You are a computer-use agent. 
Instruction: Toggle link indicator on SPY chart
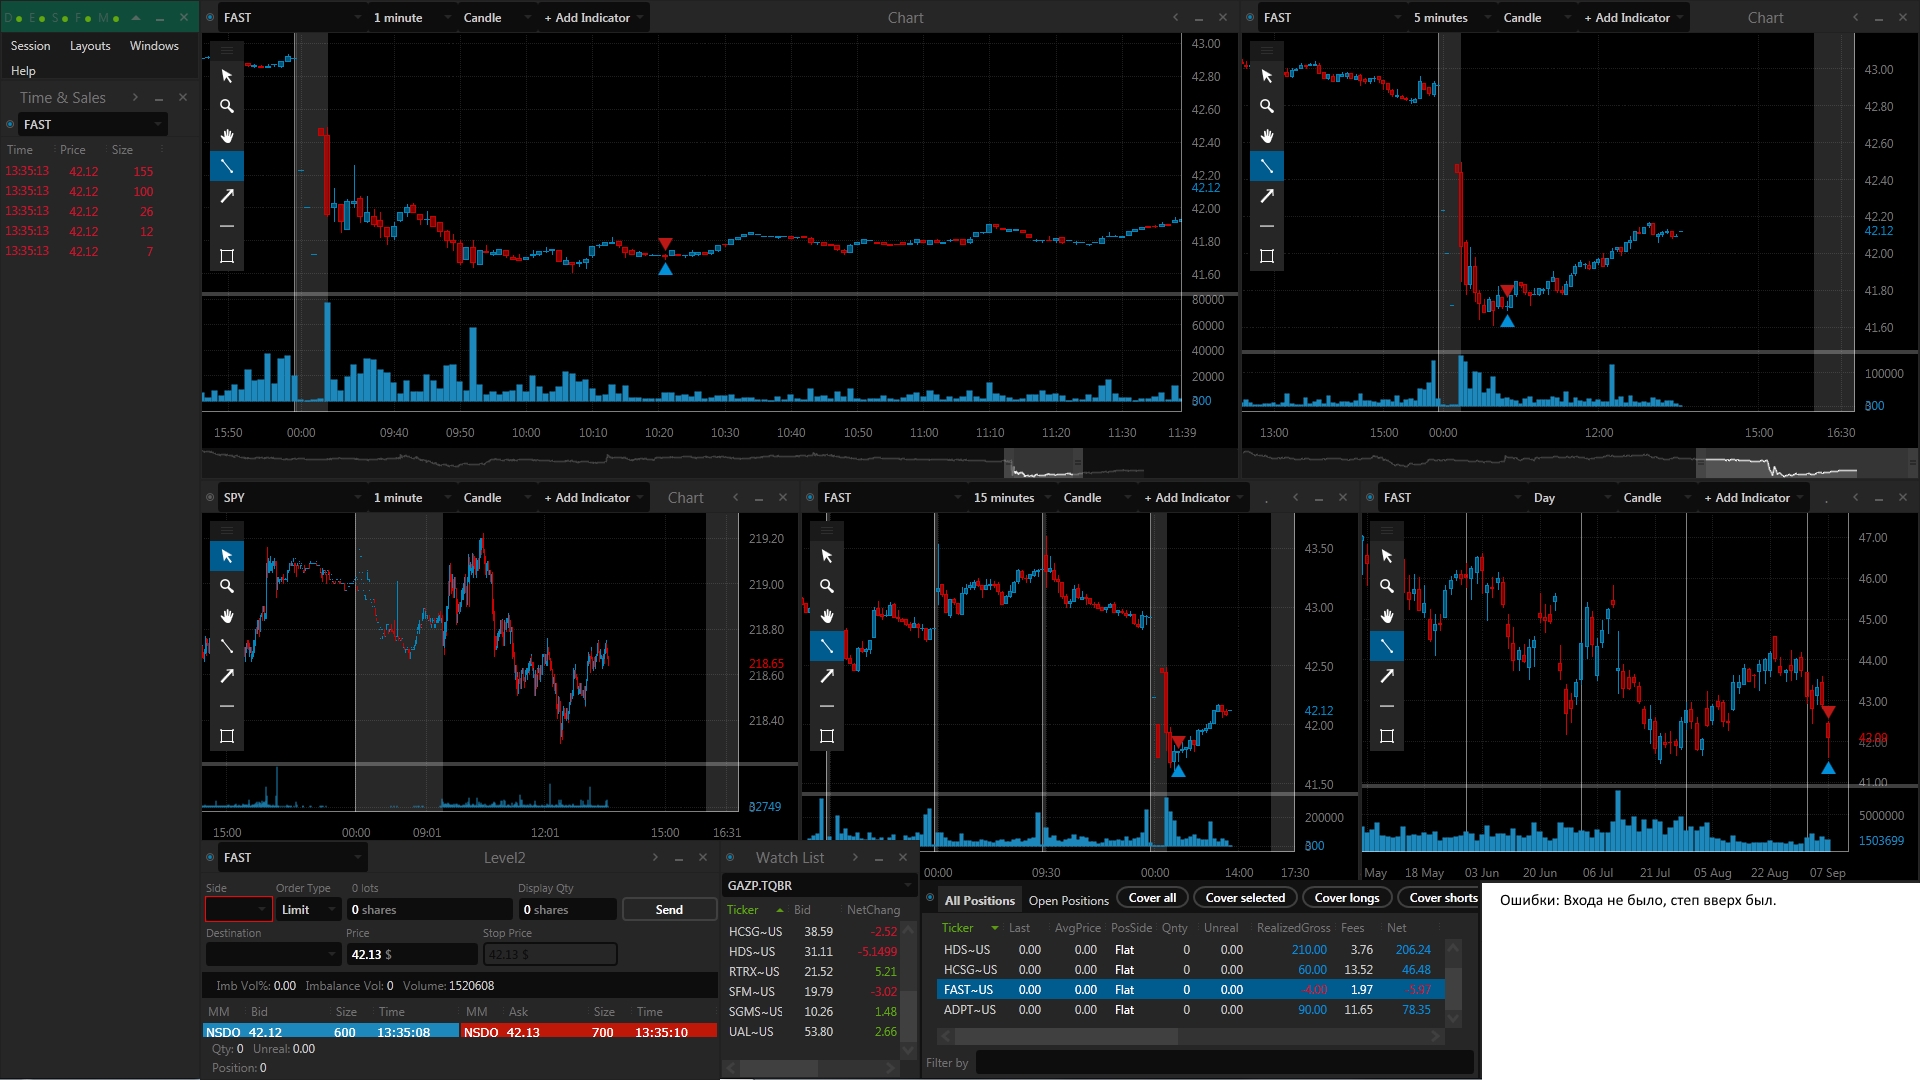[x=210, y=498]
